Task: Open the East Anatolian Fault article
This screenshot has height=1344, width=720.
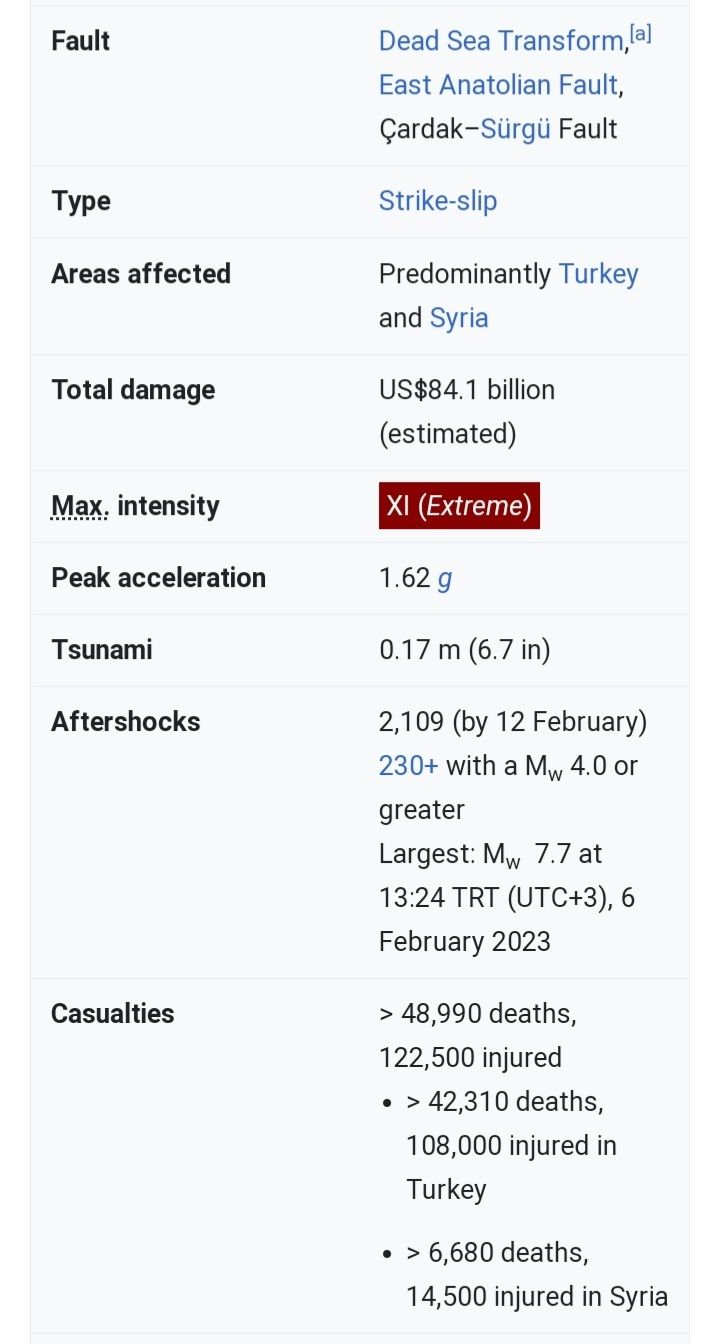Action: tap(498, 85)
